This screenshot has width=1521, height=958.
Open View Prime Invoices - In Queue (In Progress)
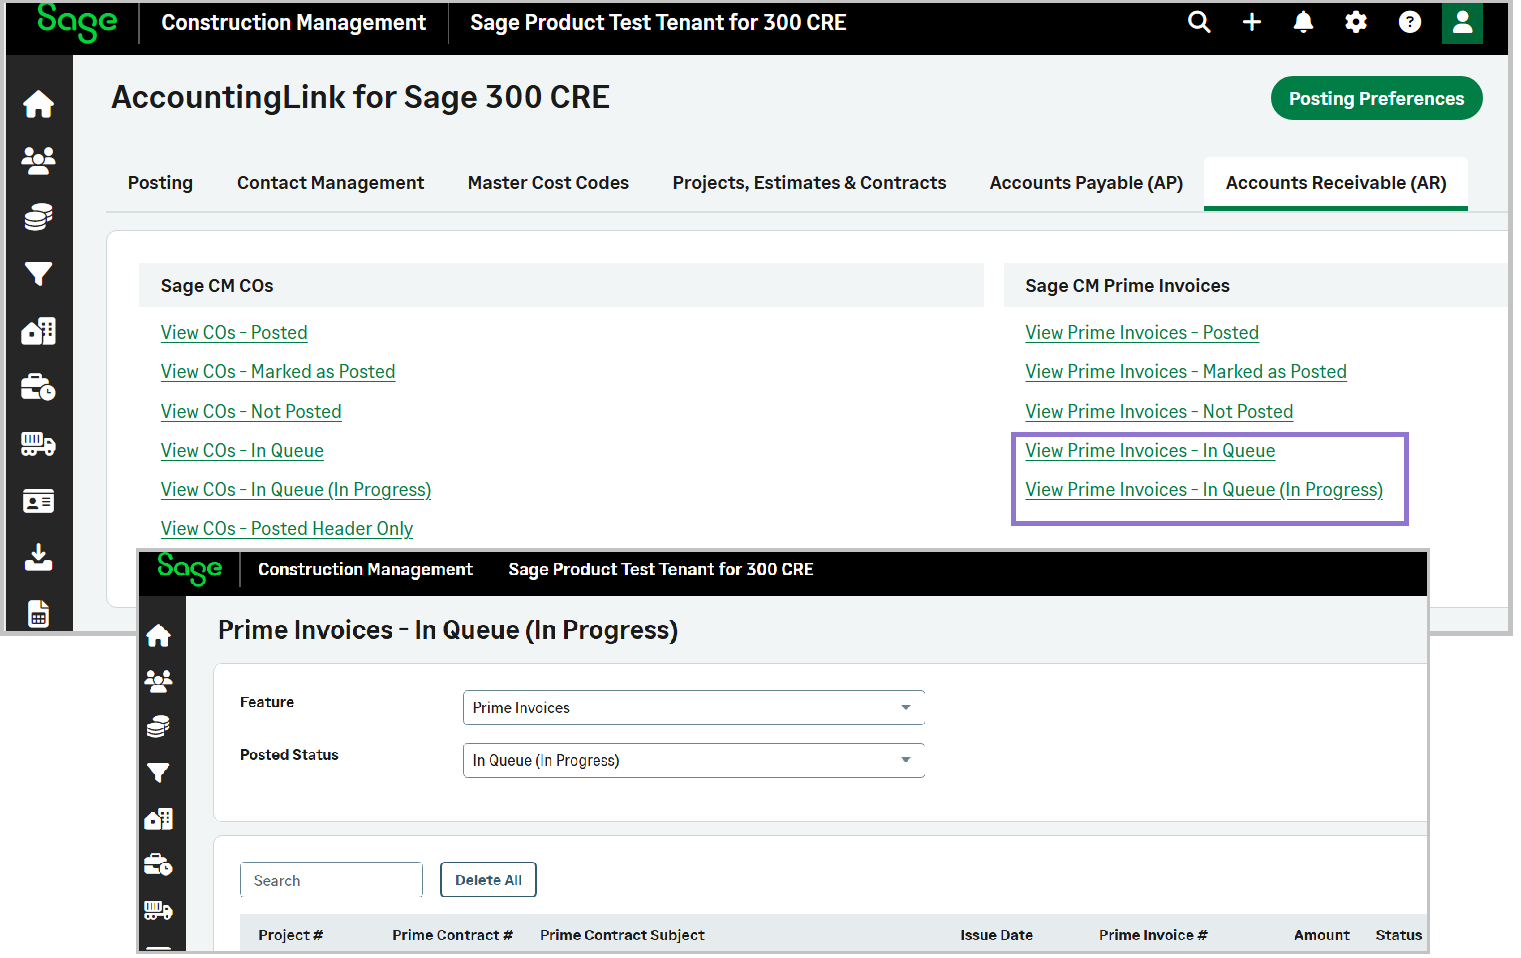1204,490
